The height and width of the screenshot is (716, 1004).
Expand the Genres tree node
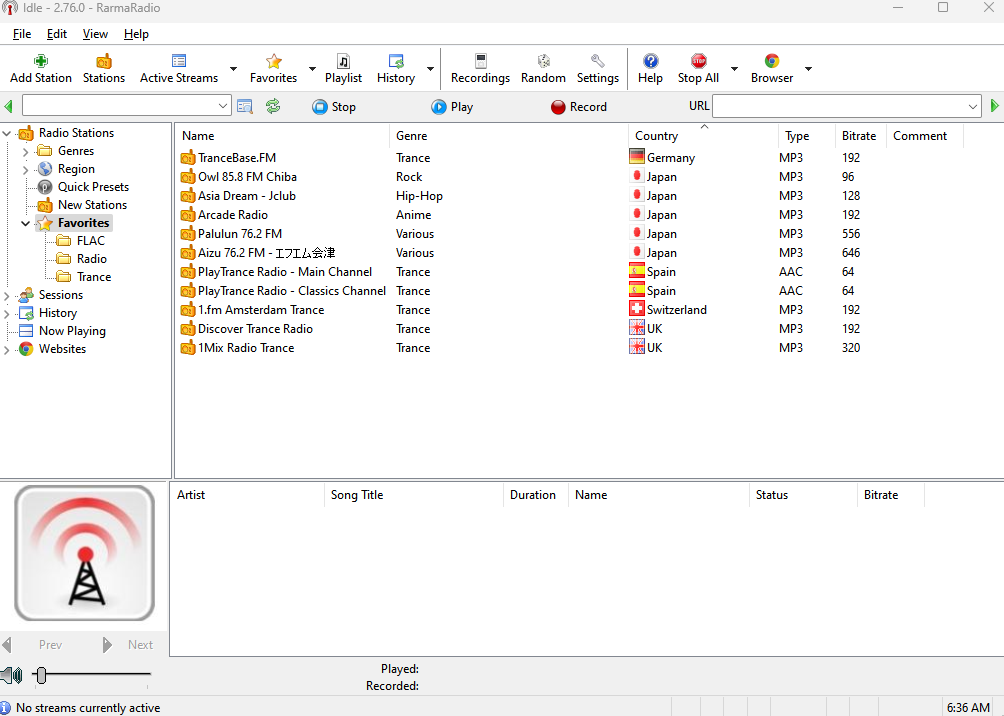tap(26, 152)
